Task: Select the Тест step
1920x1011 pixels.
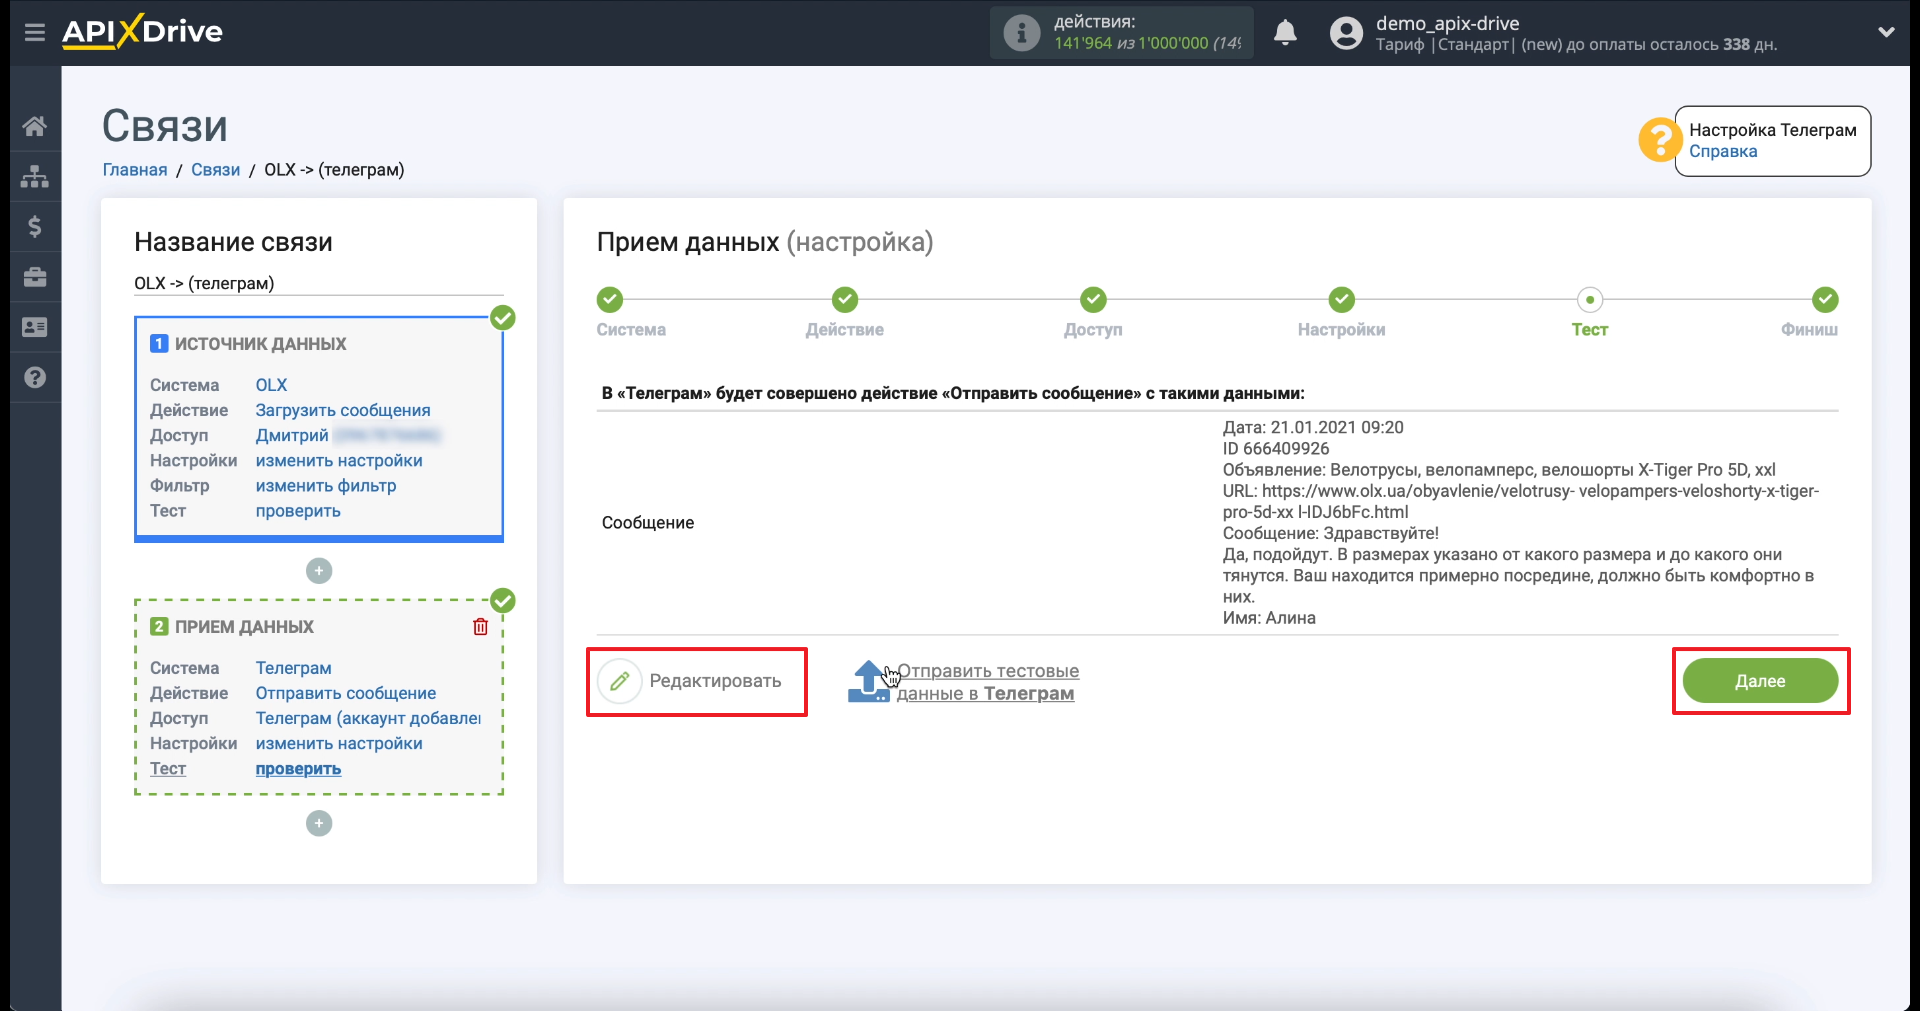Action: (x=1590, y=300)
